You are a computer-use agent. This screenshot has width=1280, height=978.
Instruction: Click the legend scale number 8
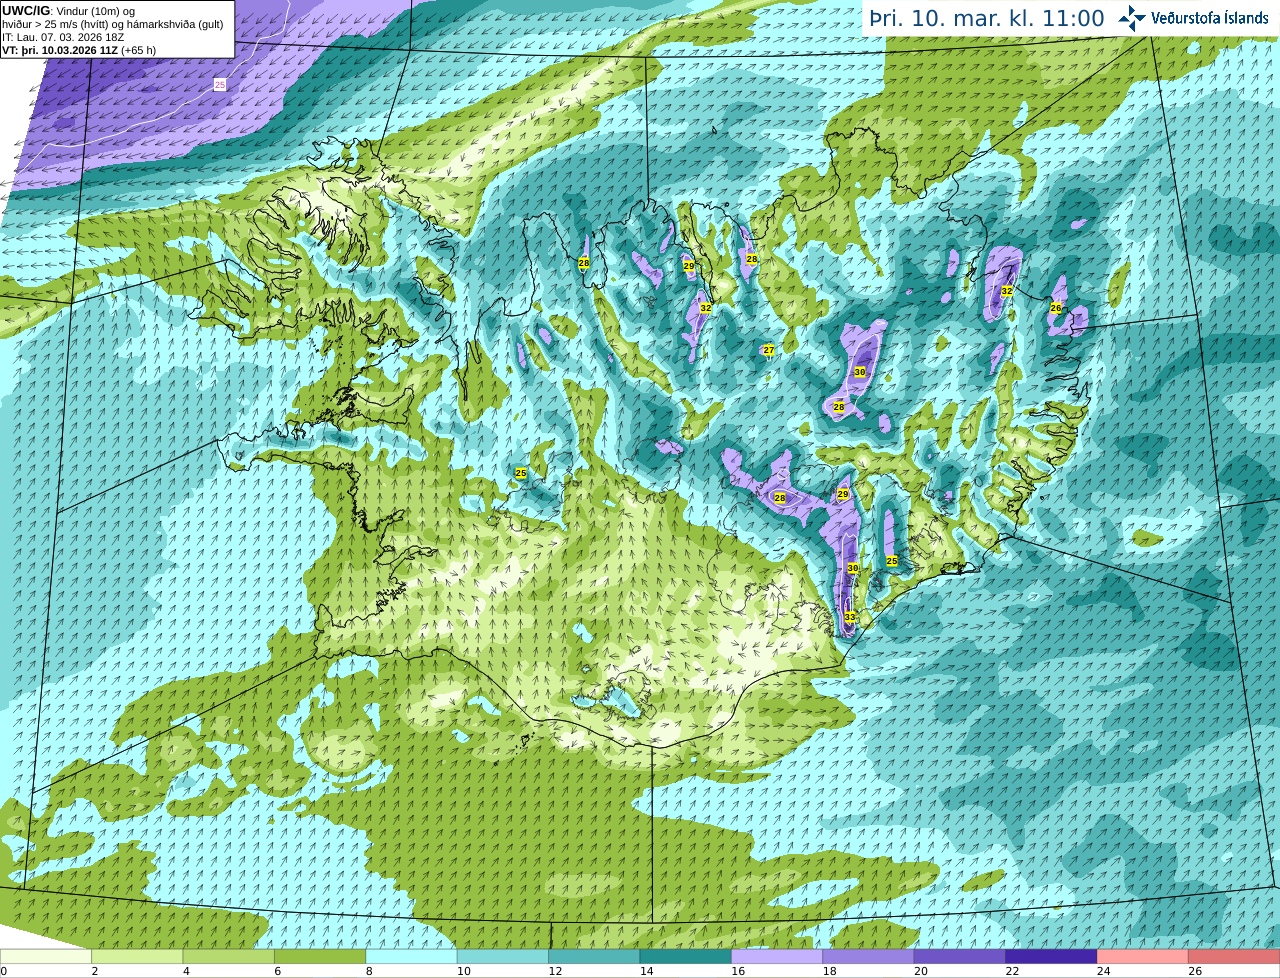tap(369, 971)
